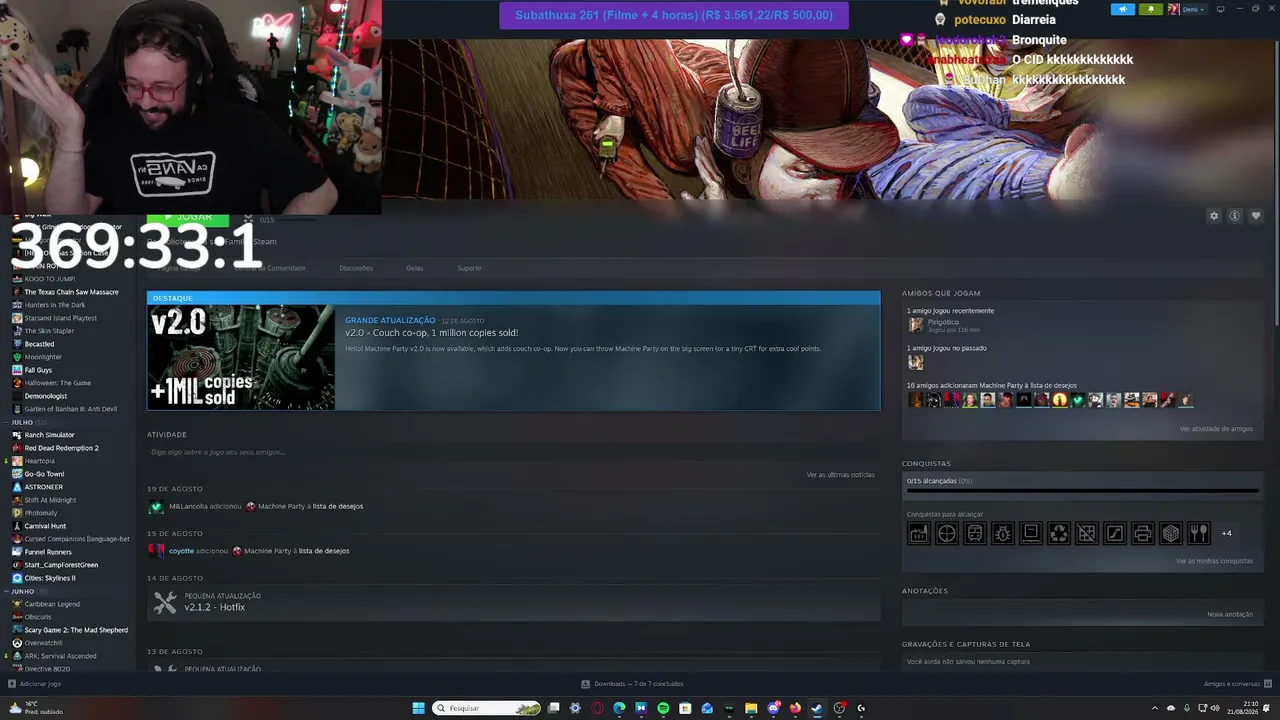Select Halloween: The Game in library
The height and width of the screenshot is (720, 1280).
click(58, 383)
